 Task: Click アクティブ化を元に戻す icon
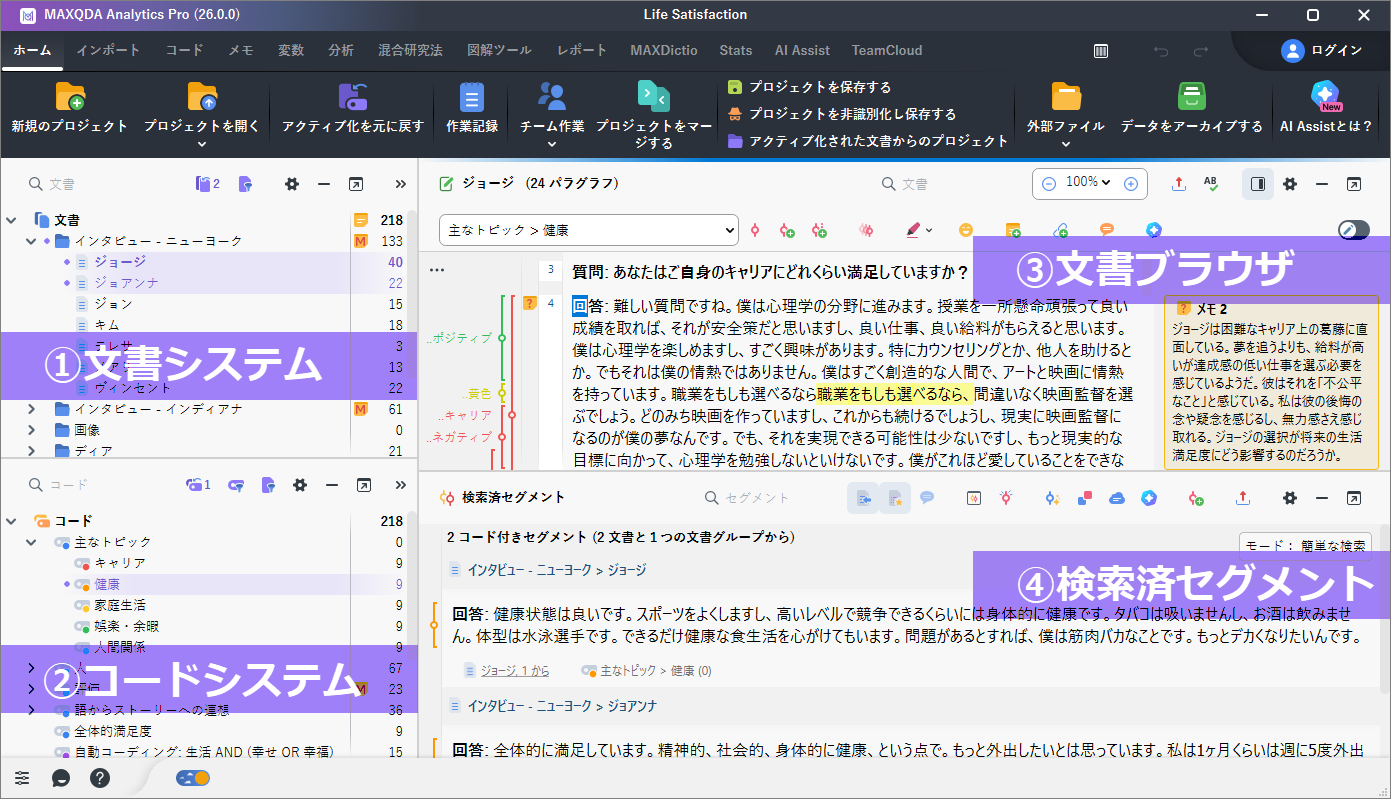tap(353, 96)
